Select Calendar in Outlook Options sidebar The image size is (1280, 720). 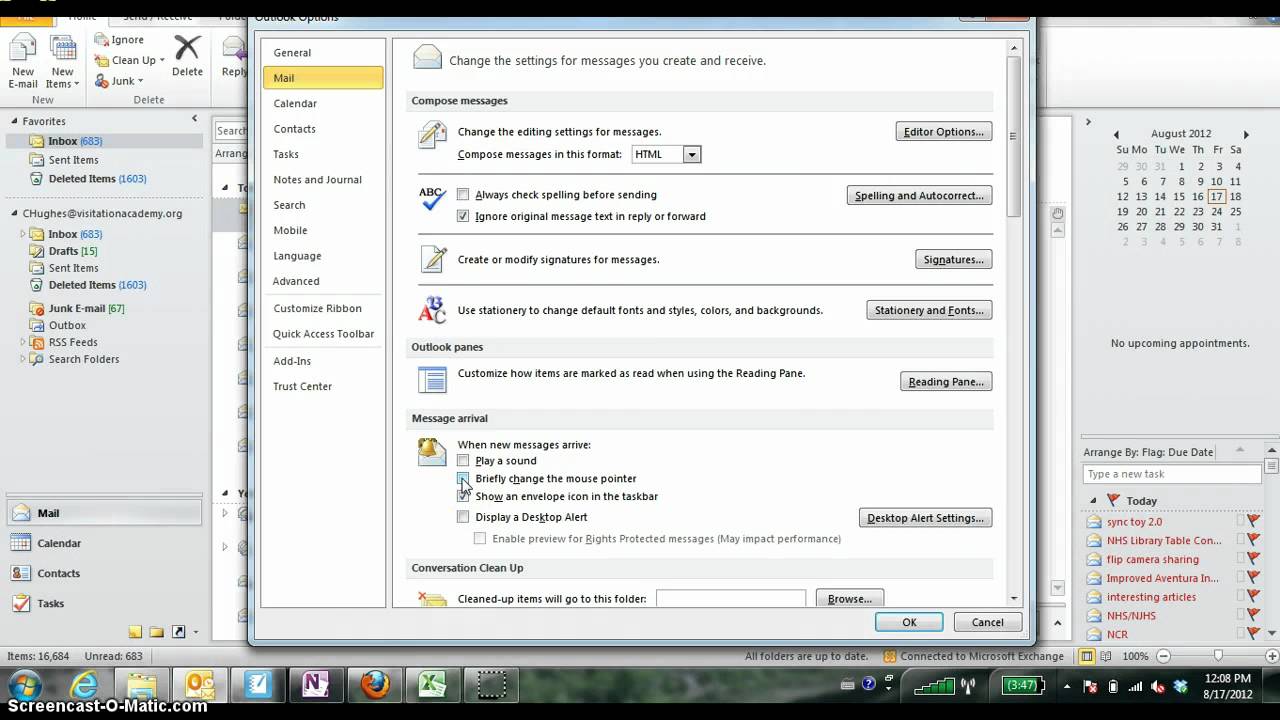pos(323,103)
